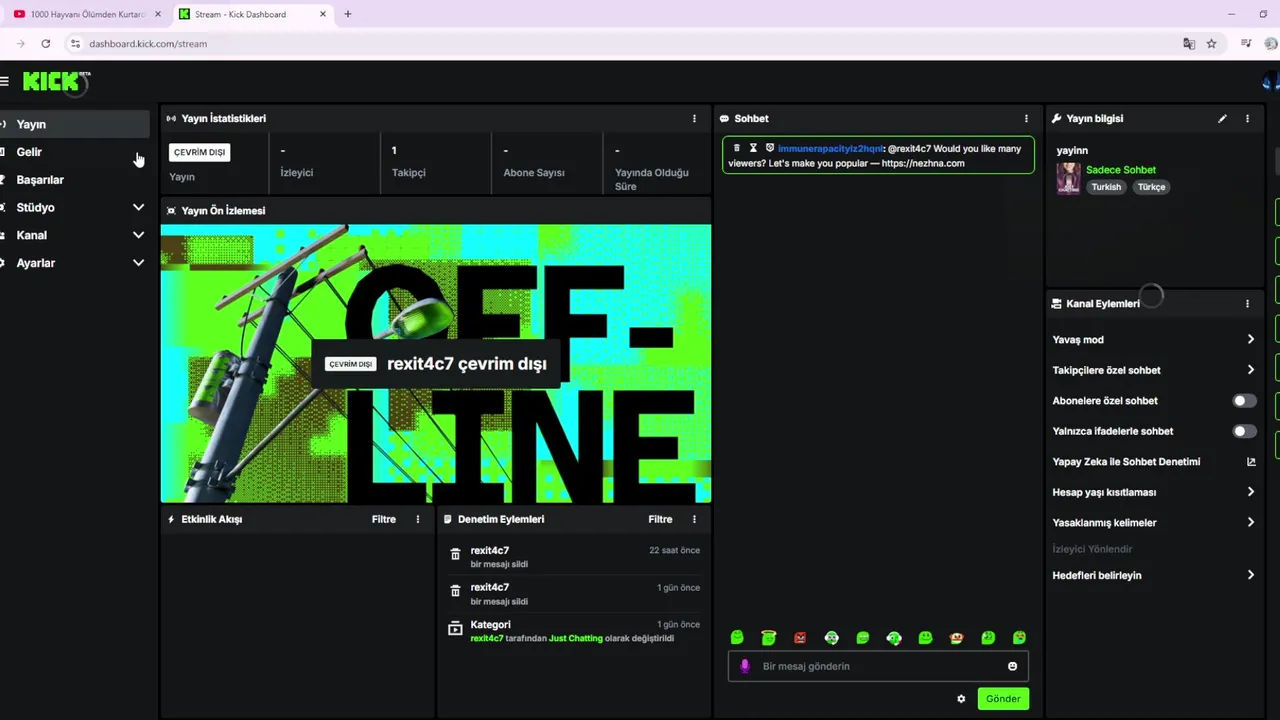This screenshot has width=1280, height=720.
Task: Click the ÇEVRİM DIŞI status badge in stats
Action: (199, 152)
